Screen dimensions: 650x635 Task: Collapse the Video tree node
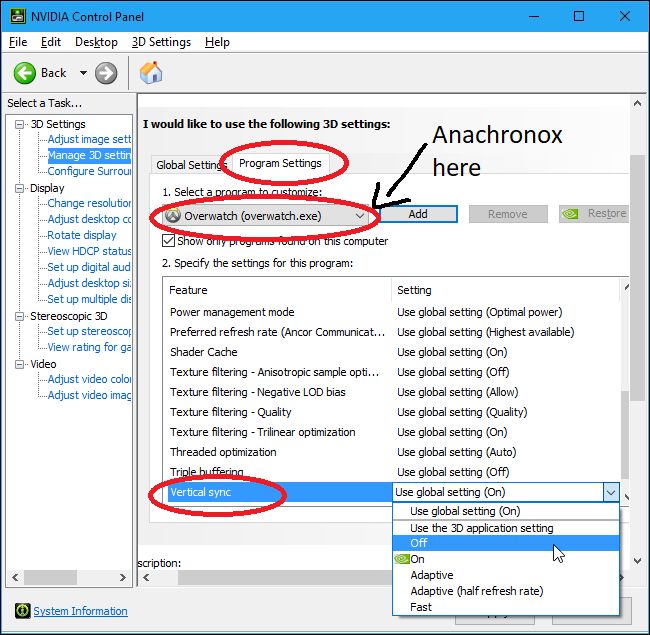(19, 364)
